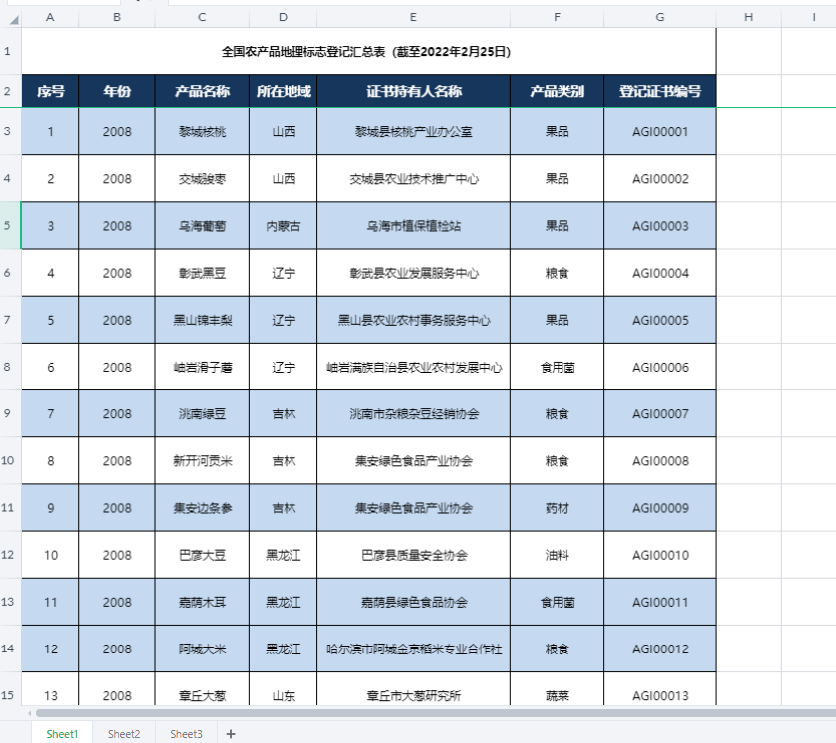Click the 证书持有人名称 header cell
Image resolution: width=836 pixels, height=743 pixels.
[413, 91]
